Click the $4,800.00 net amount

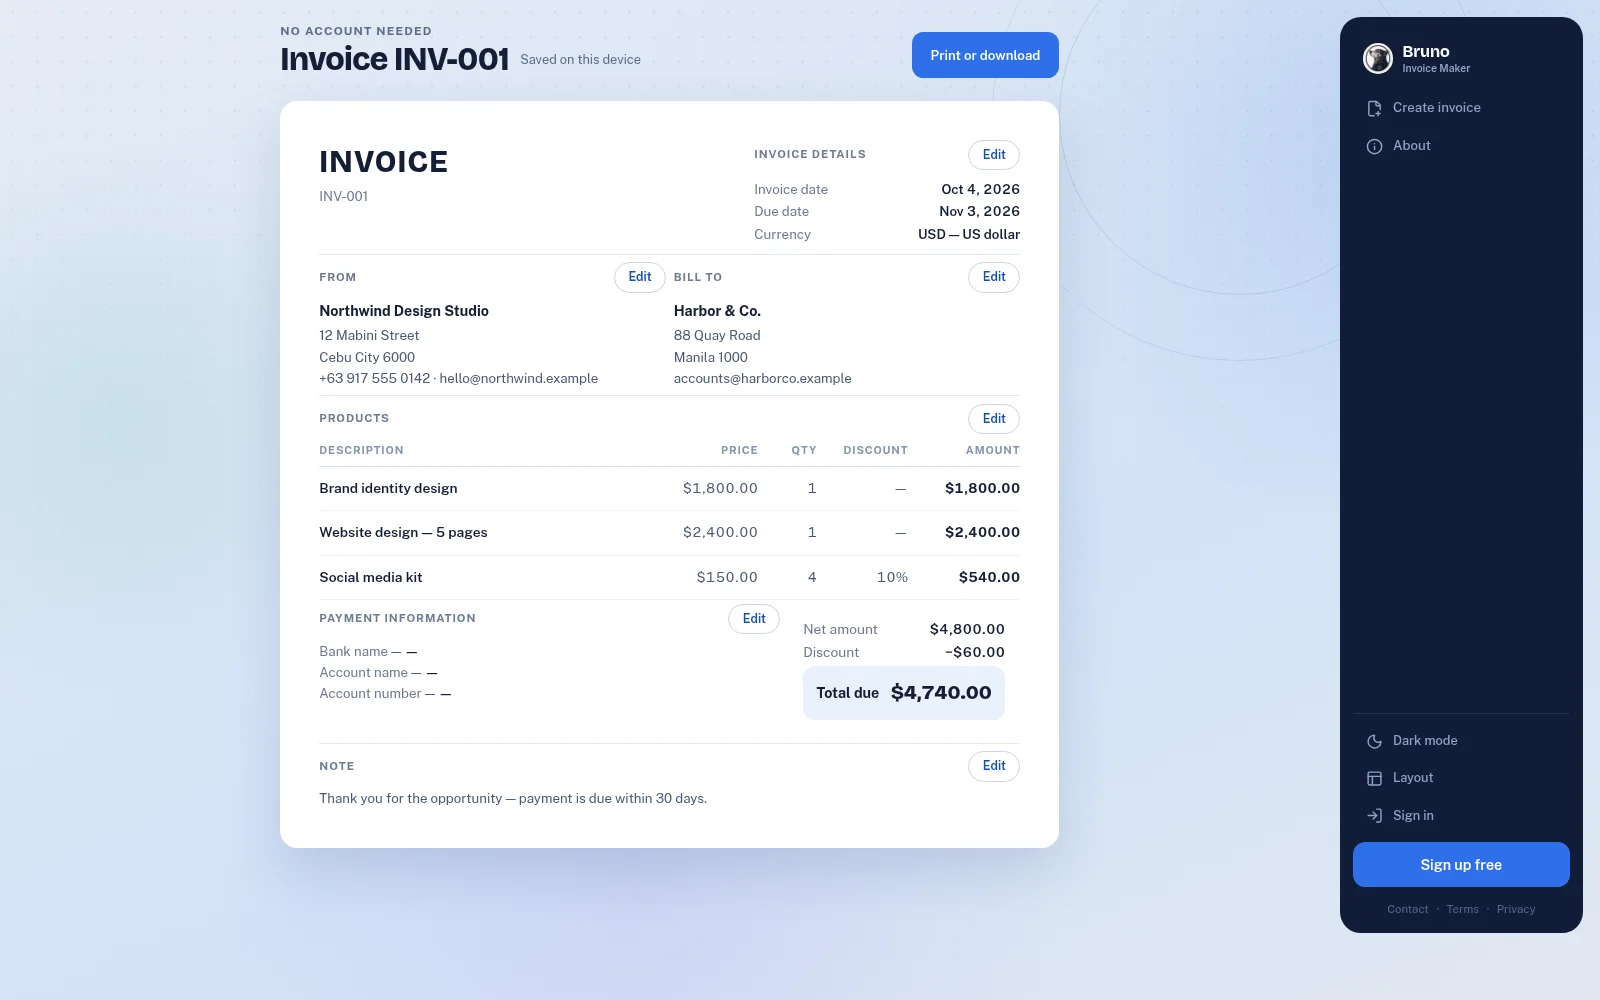(967, 630)
